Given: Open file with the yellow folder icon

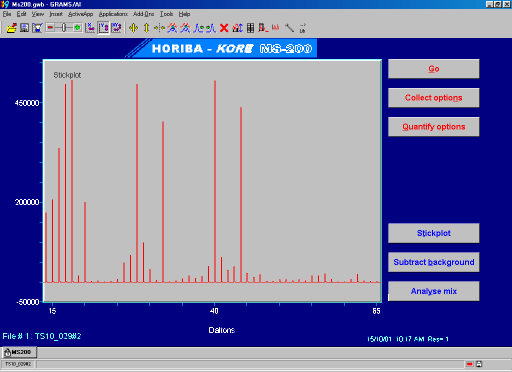Looking at the screenshot, I should click(12, 28).
